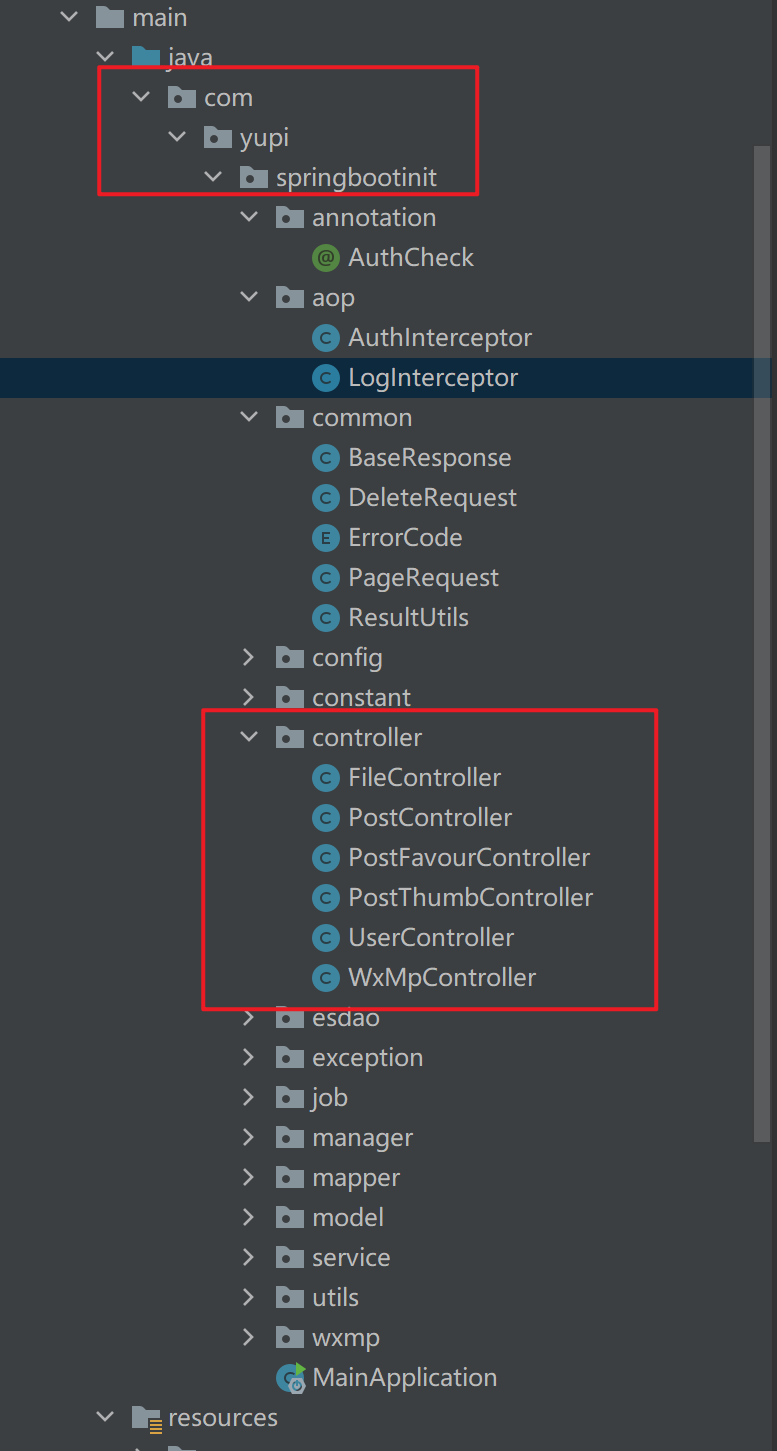Click the MainApplication run class icon

click(291, 1378)
